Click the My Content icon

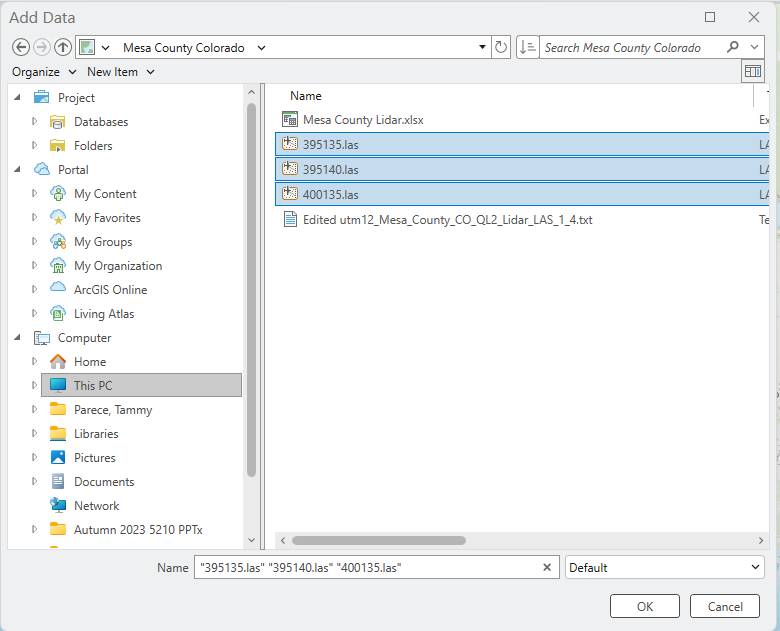click(58, 194)
